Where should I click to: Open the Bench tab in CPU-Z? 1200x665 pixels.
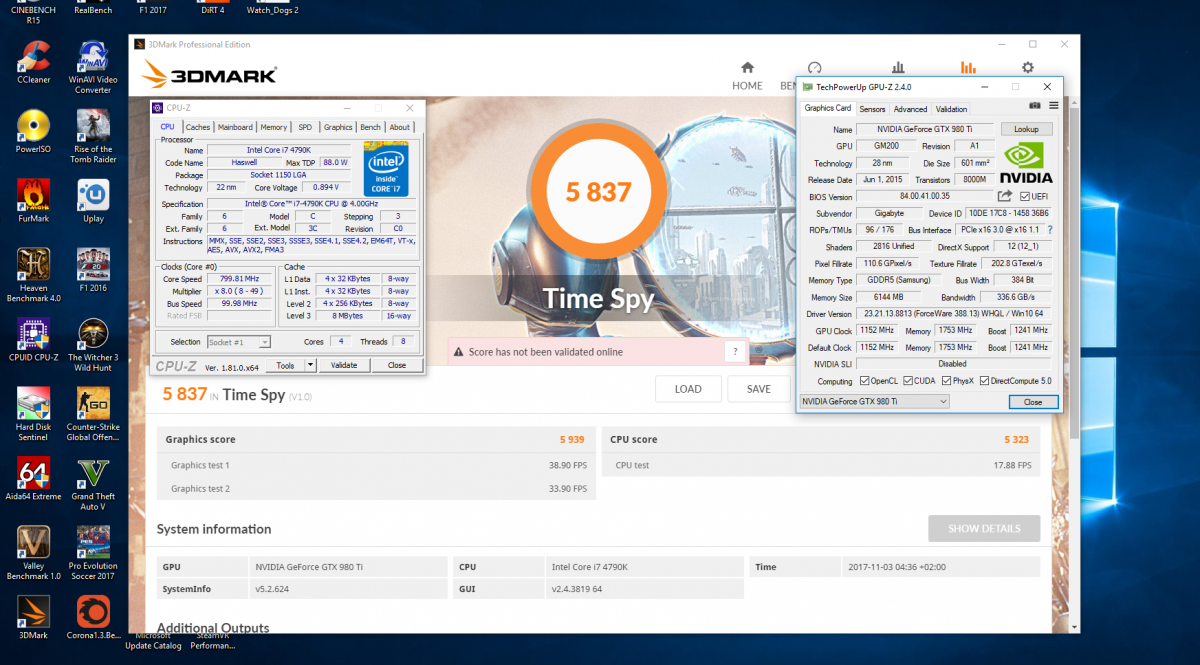tap(371, 127)
